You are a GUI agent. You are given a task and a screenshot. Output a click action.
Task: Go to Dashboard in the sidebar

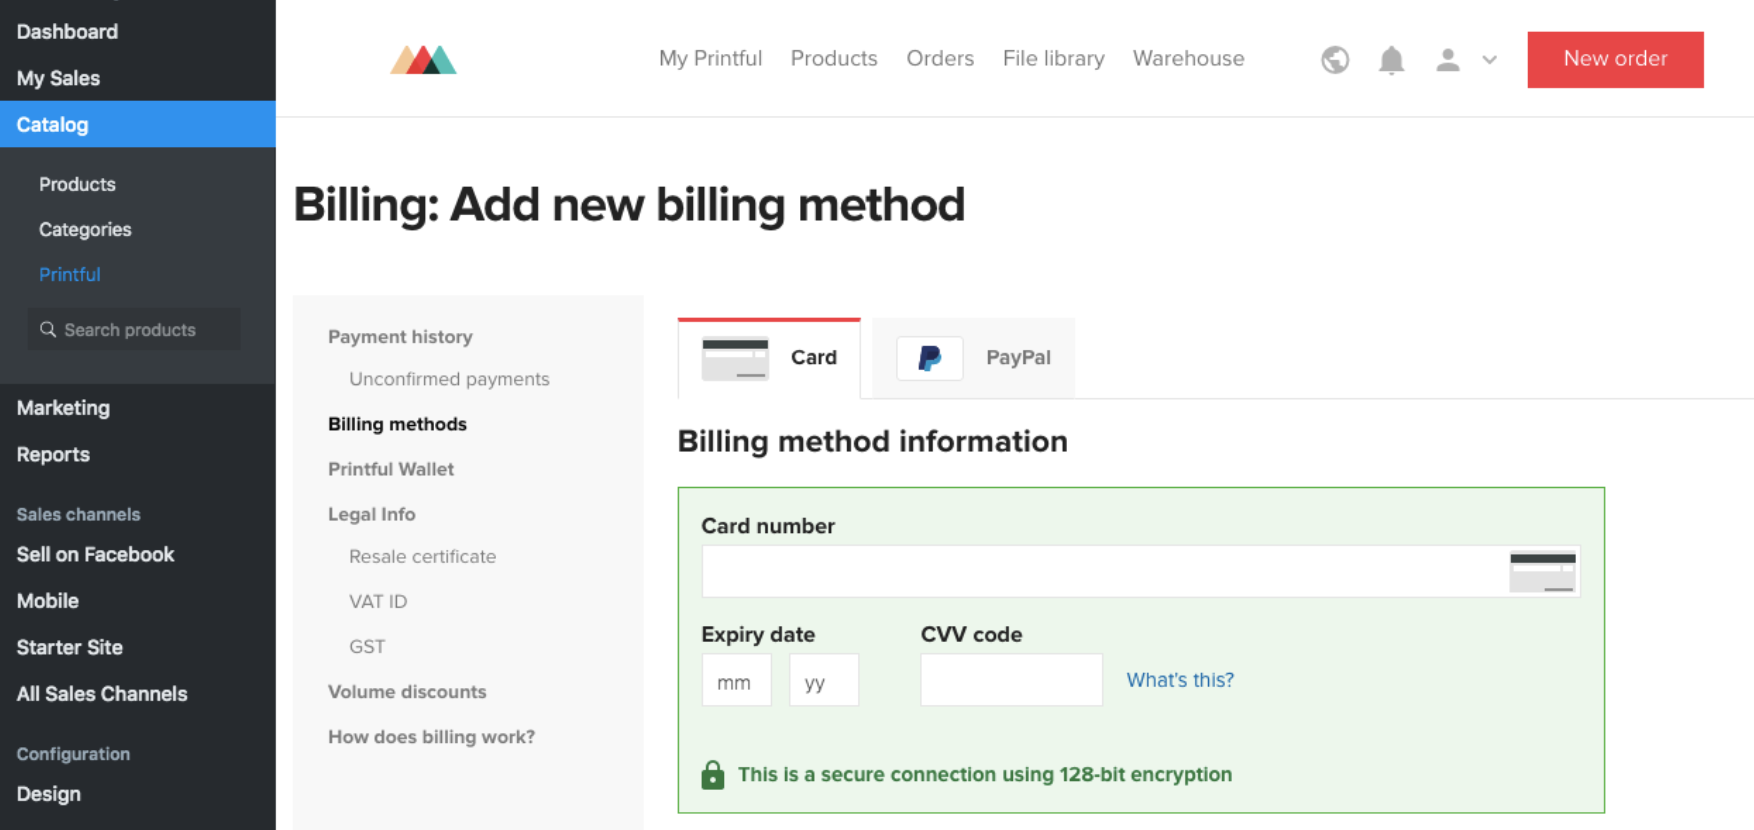point(67,31)
